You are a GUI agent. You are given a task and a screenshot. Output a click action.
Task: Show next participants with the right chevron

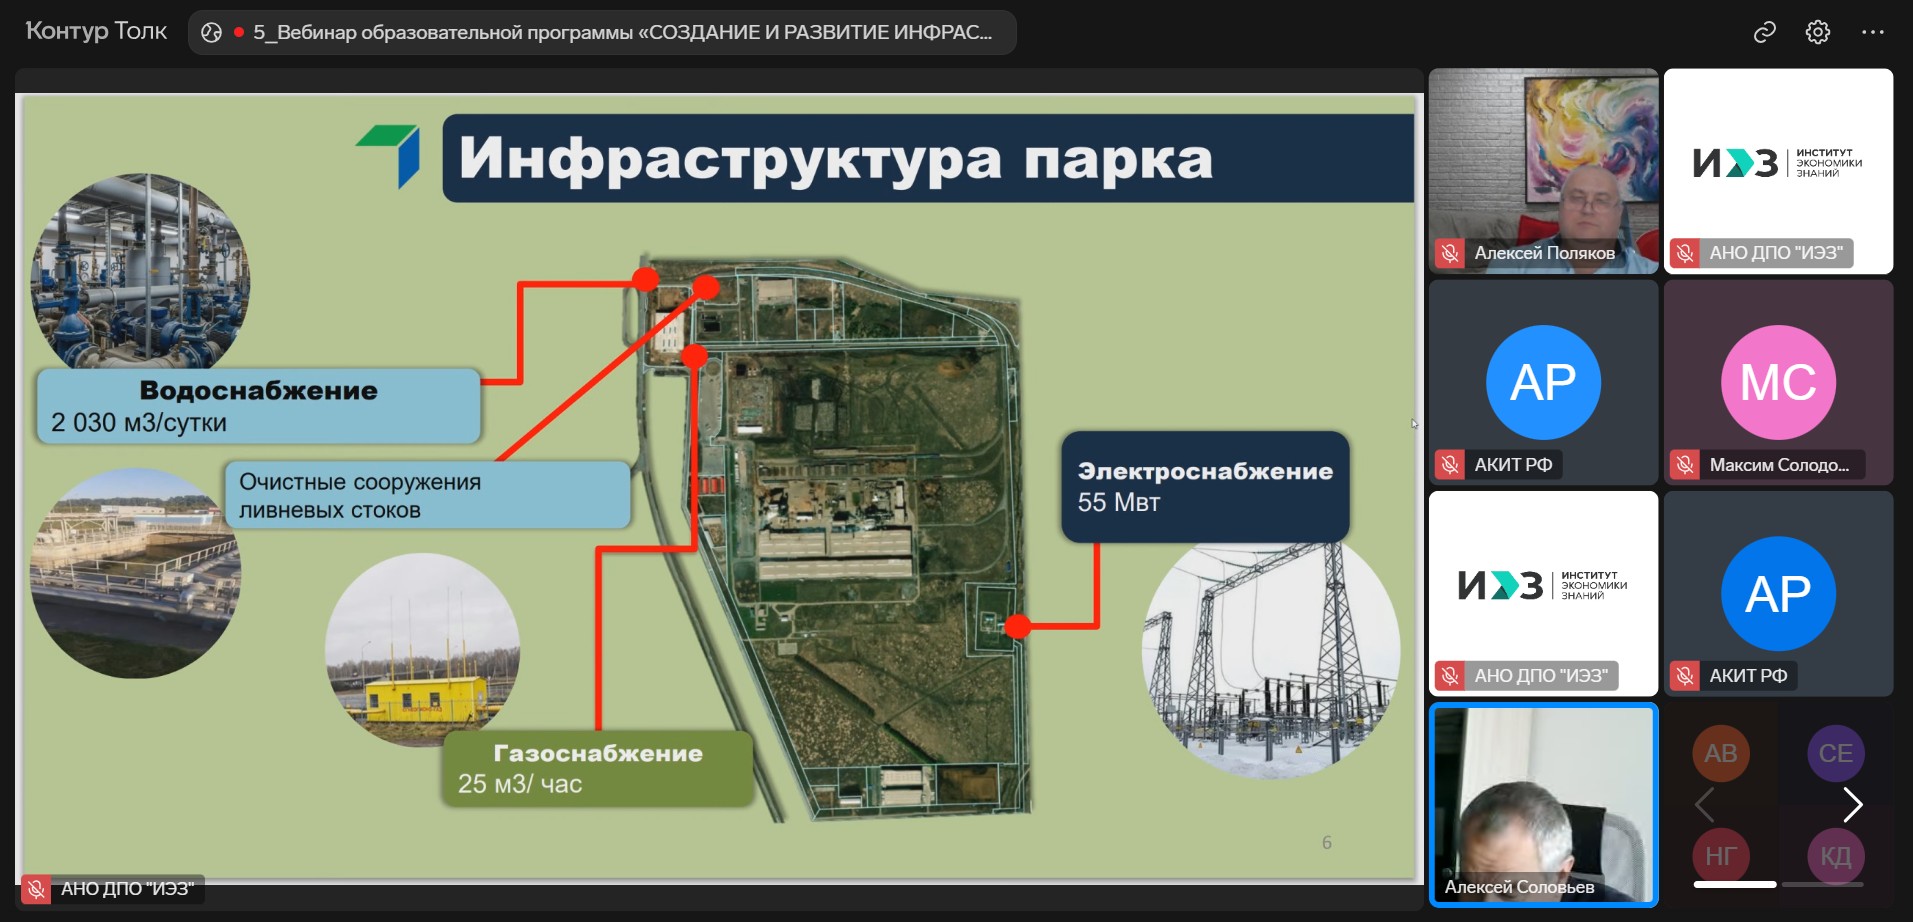coord(1852,804)
